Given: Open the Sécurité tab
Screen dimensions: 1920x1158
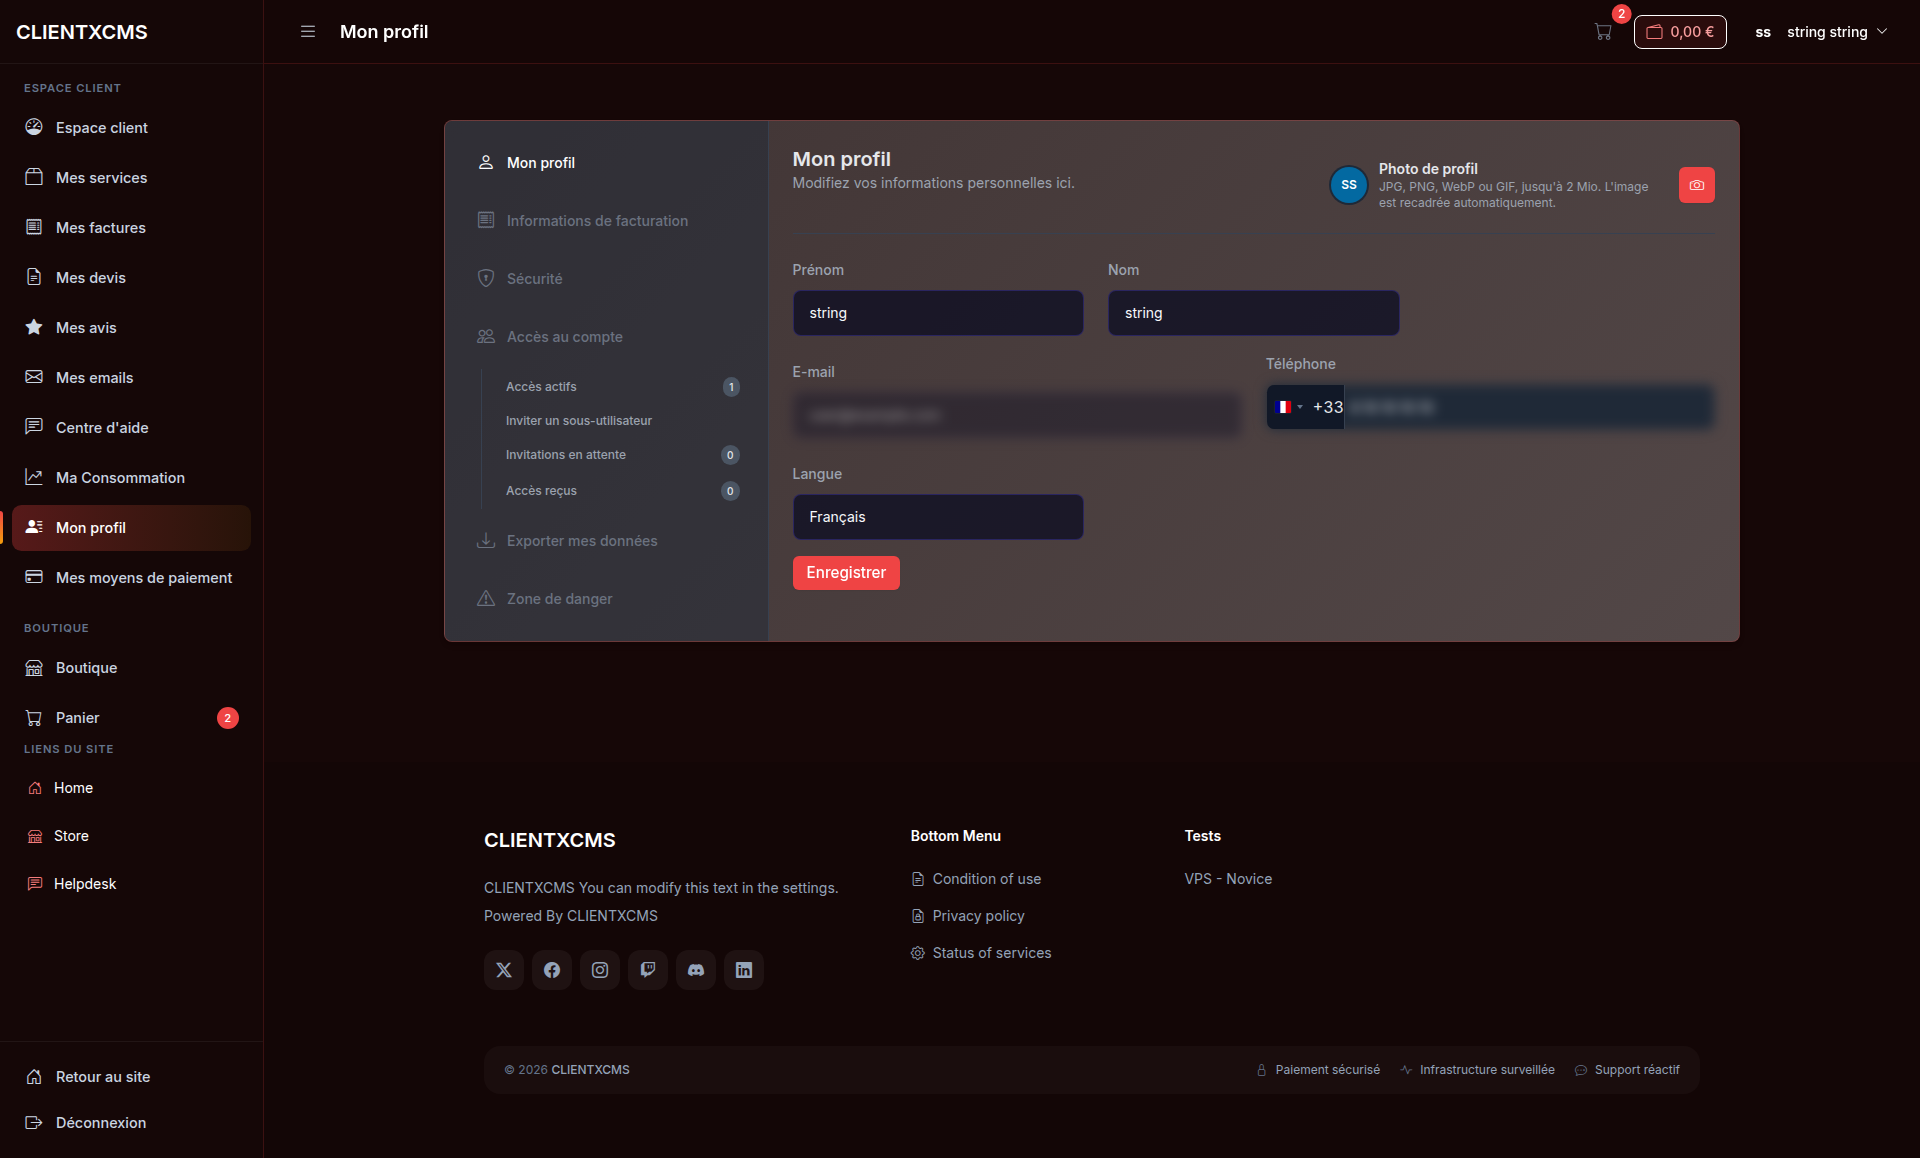Looking at the screenshot, I should (606, 279).
